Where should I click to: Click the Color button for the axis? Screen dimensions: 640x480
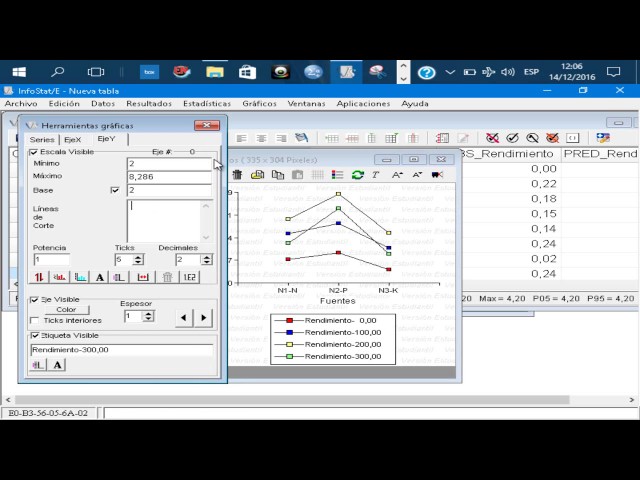coord(66,310)
